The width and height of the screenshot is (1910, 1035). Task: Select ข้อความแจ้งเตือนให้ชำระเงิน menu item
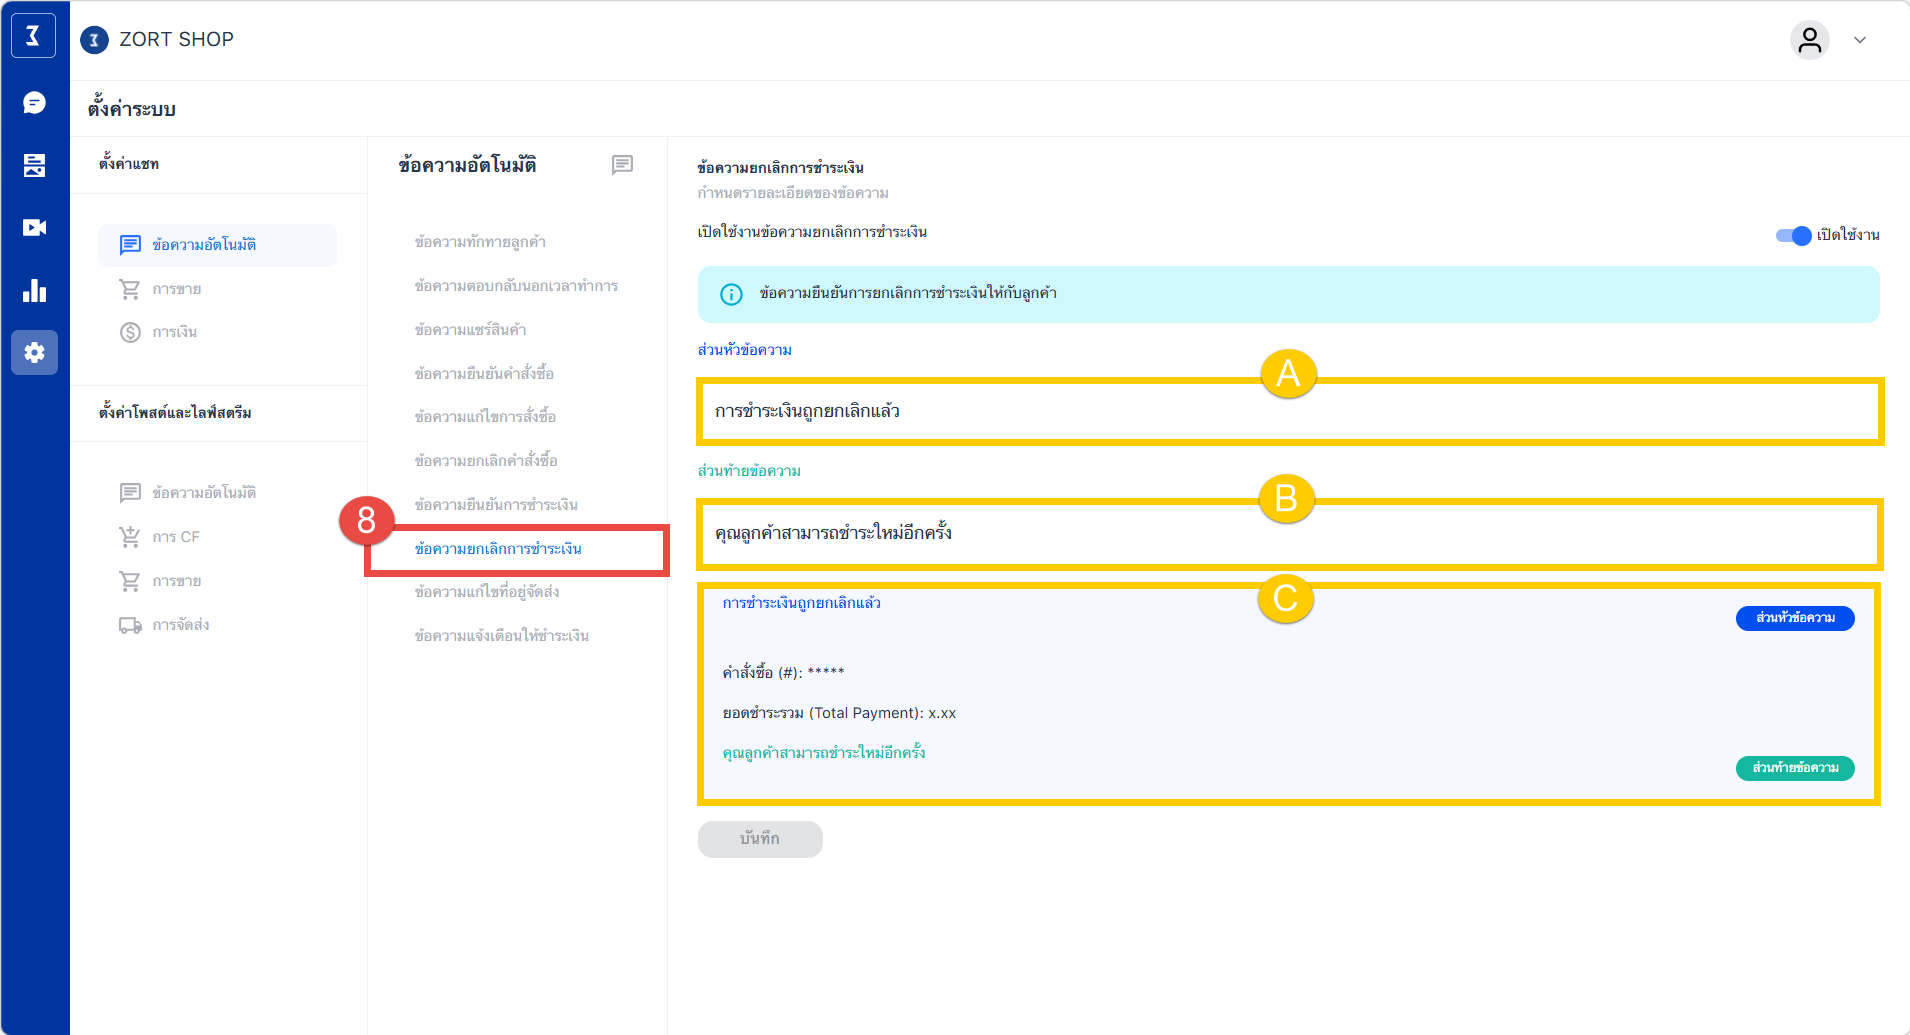pyautogui.click(x=501, y=636)
